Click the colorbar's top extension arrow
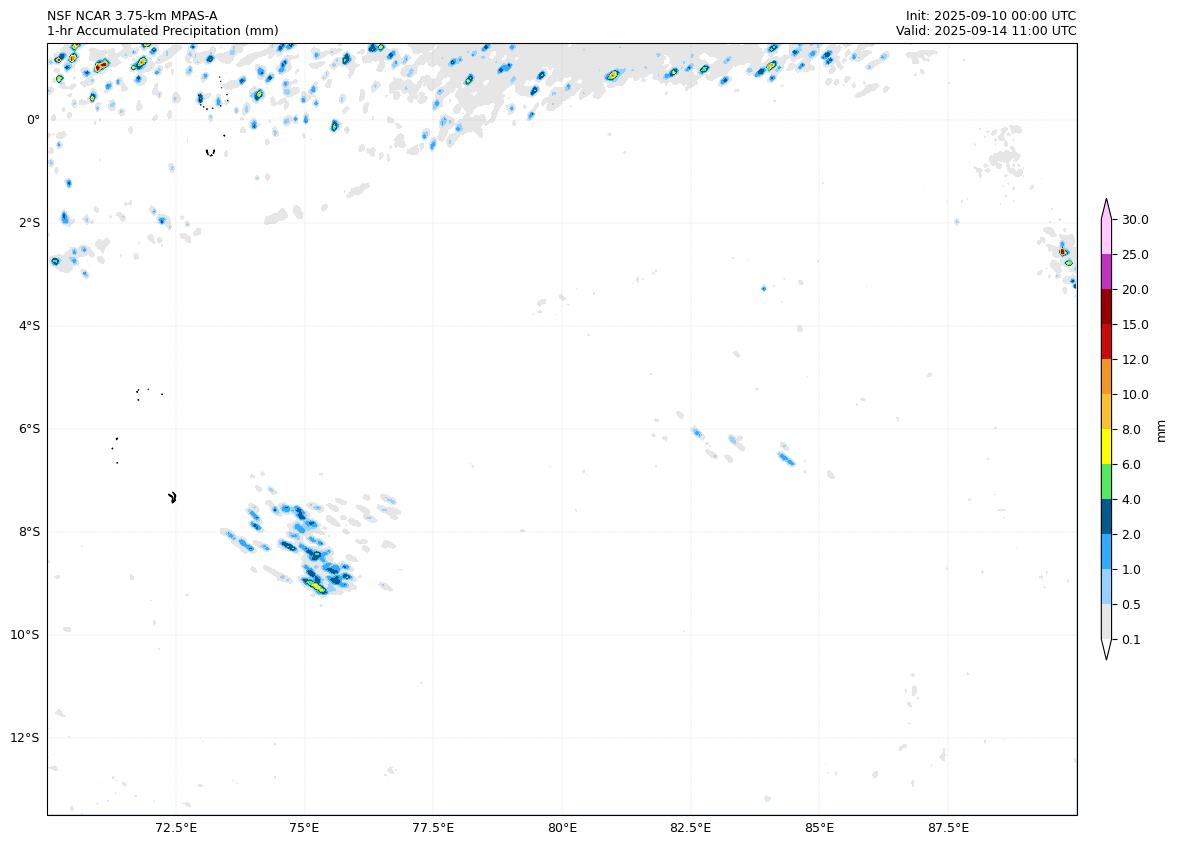The width and height of the screenshot is (1177, 845). click(1106, 208)
